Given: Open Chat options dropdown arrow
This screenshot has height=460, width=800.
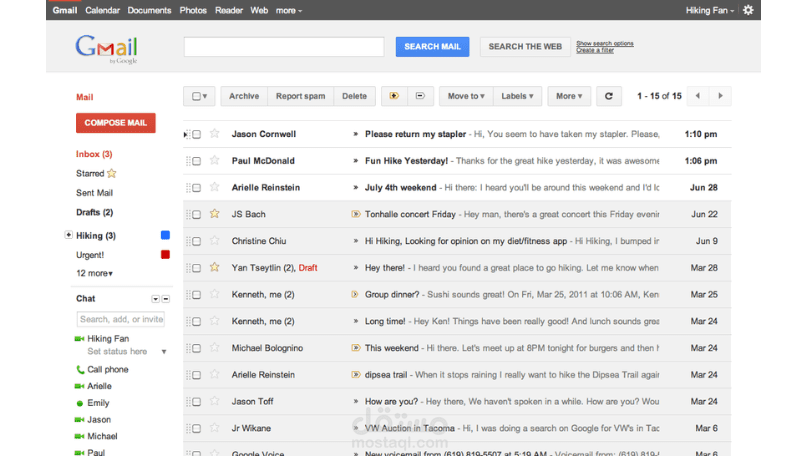Looking at the screenshot, I should (x=155, y=299).
